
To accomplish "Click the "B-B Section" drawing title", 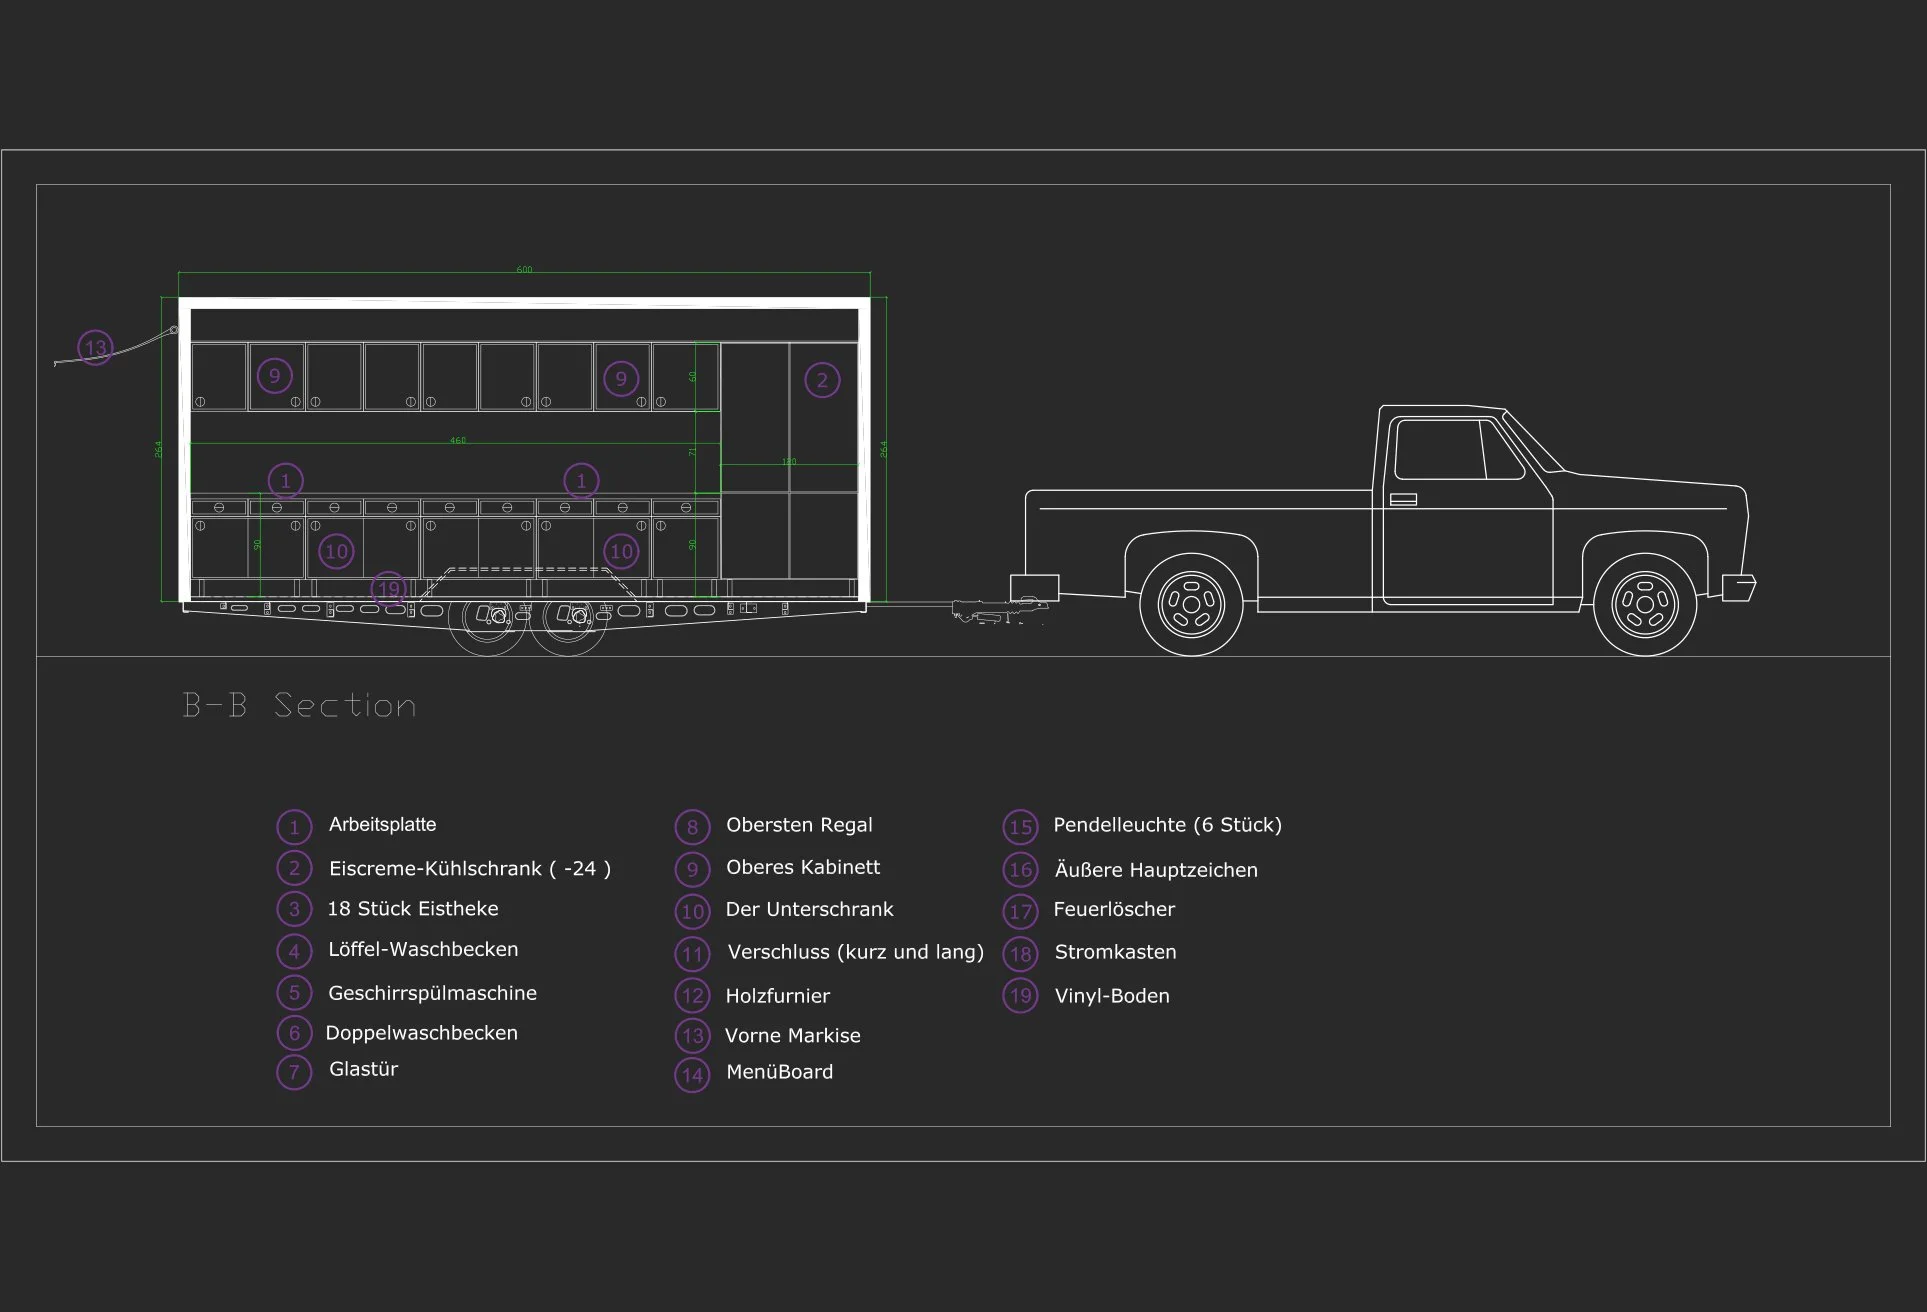I will click(299, 706).
